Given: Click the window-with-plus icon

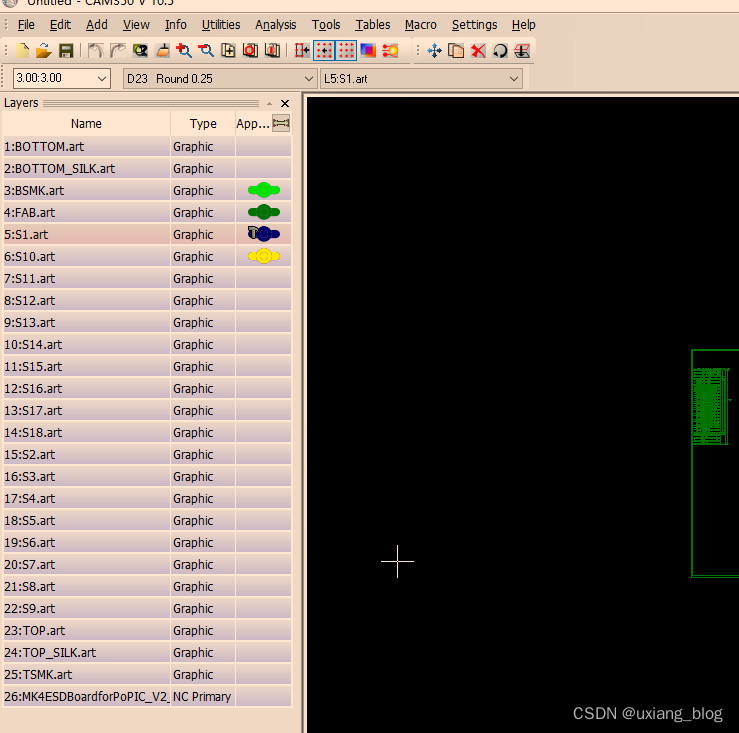Looking at the screenshot, I should pyautogui.click(x=228, y=50).
